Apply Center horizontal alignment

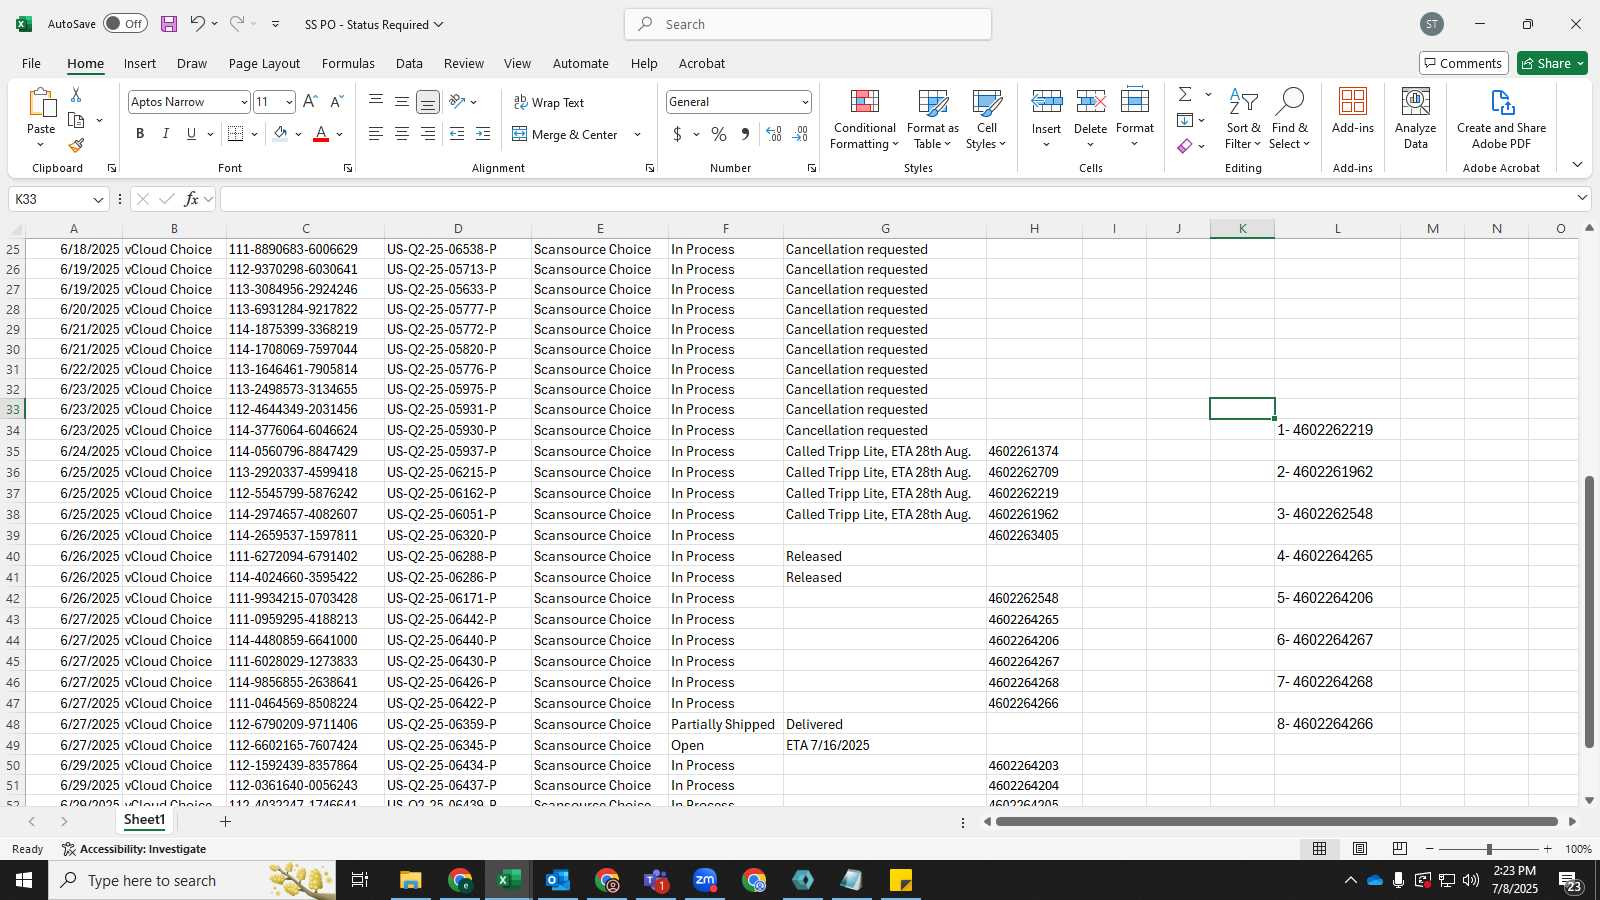click(x=401, y=134)
